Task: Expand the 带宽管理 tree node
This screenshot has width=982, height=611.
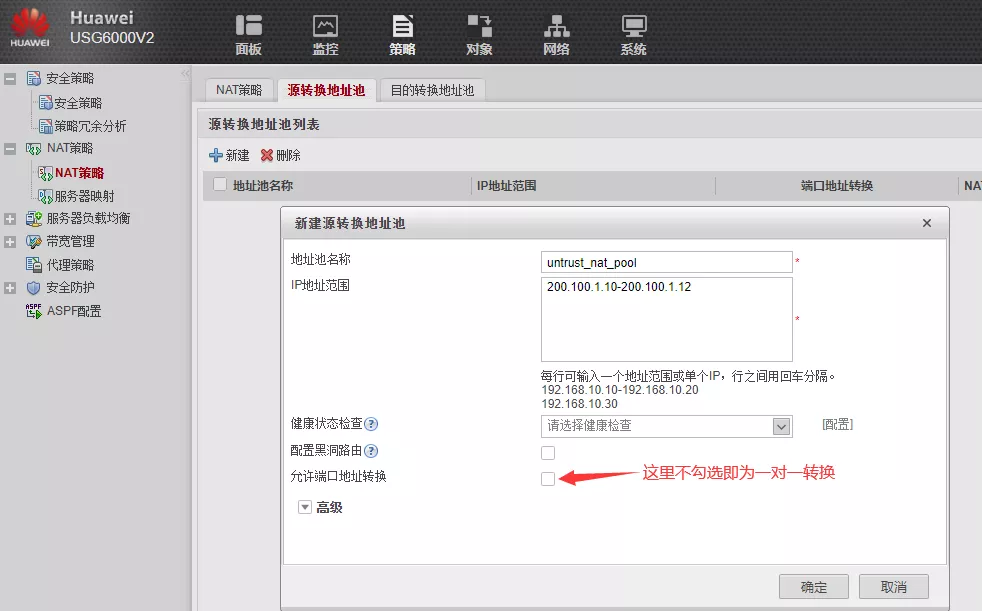Action: (10, 242)
